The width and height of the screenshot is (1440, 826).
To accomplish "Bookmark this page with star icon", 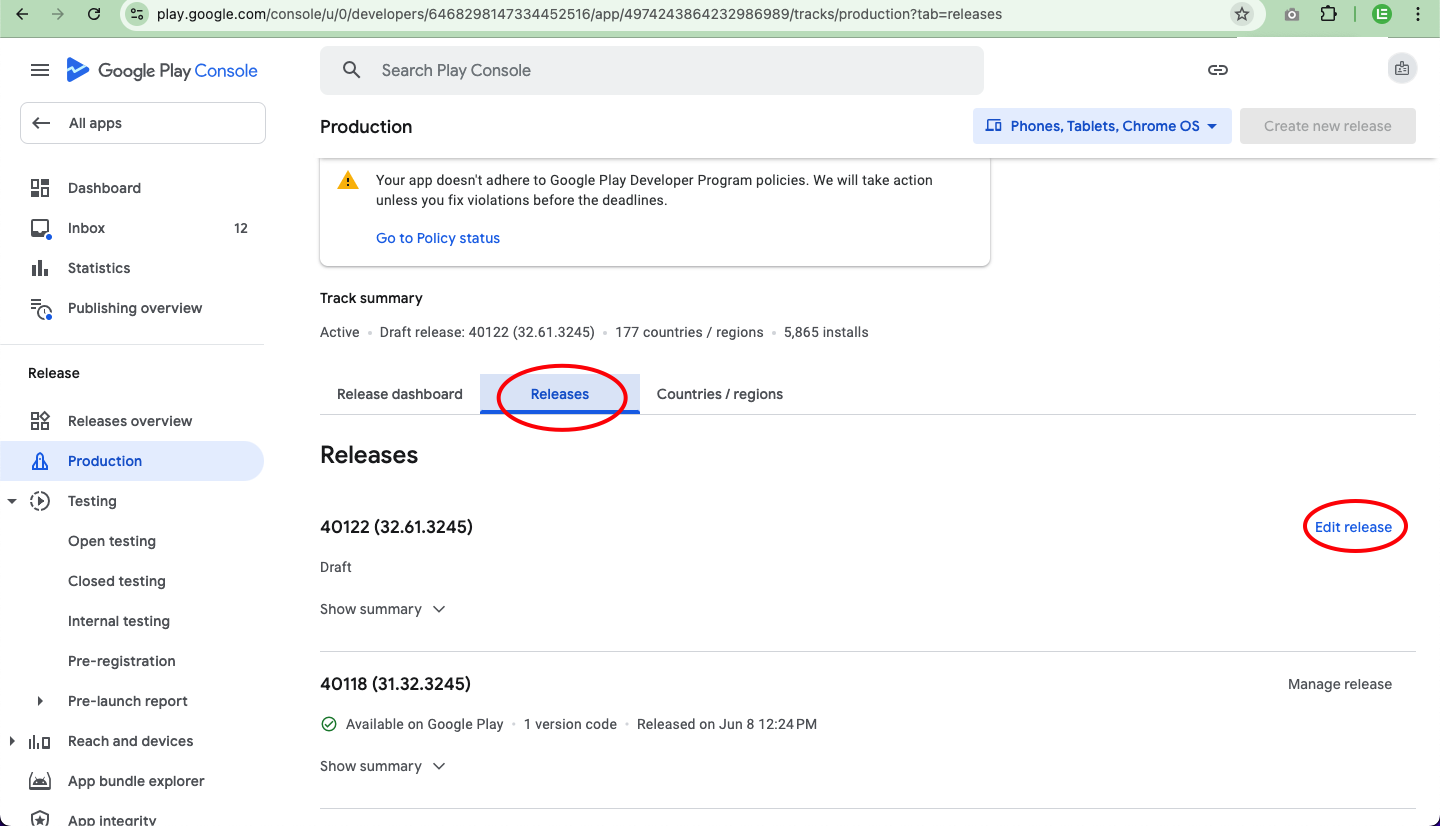I will (x=1241, y=14).
